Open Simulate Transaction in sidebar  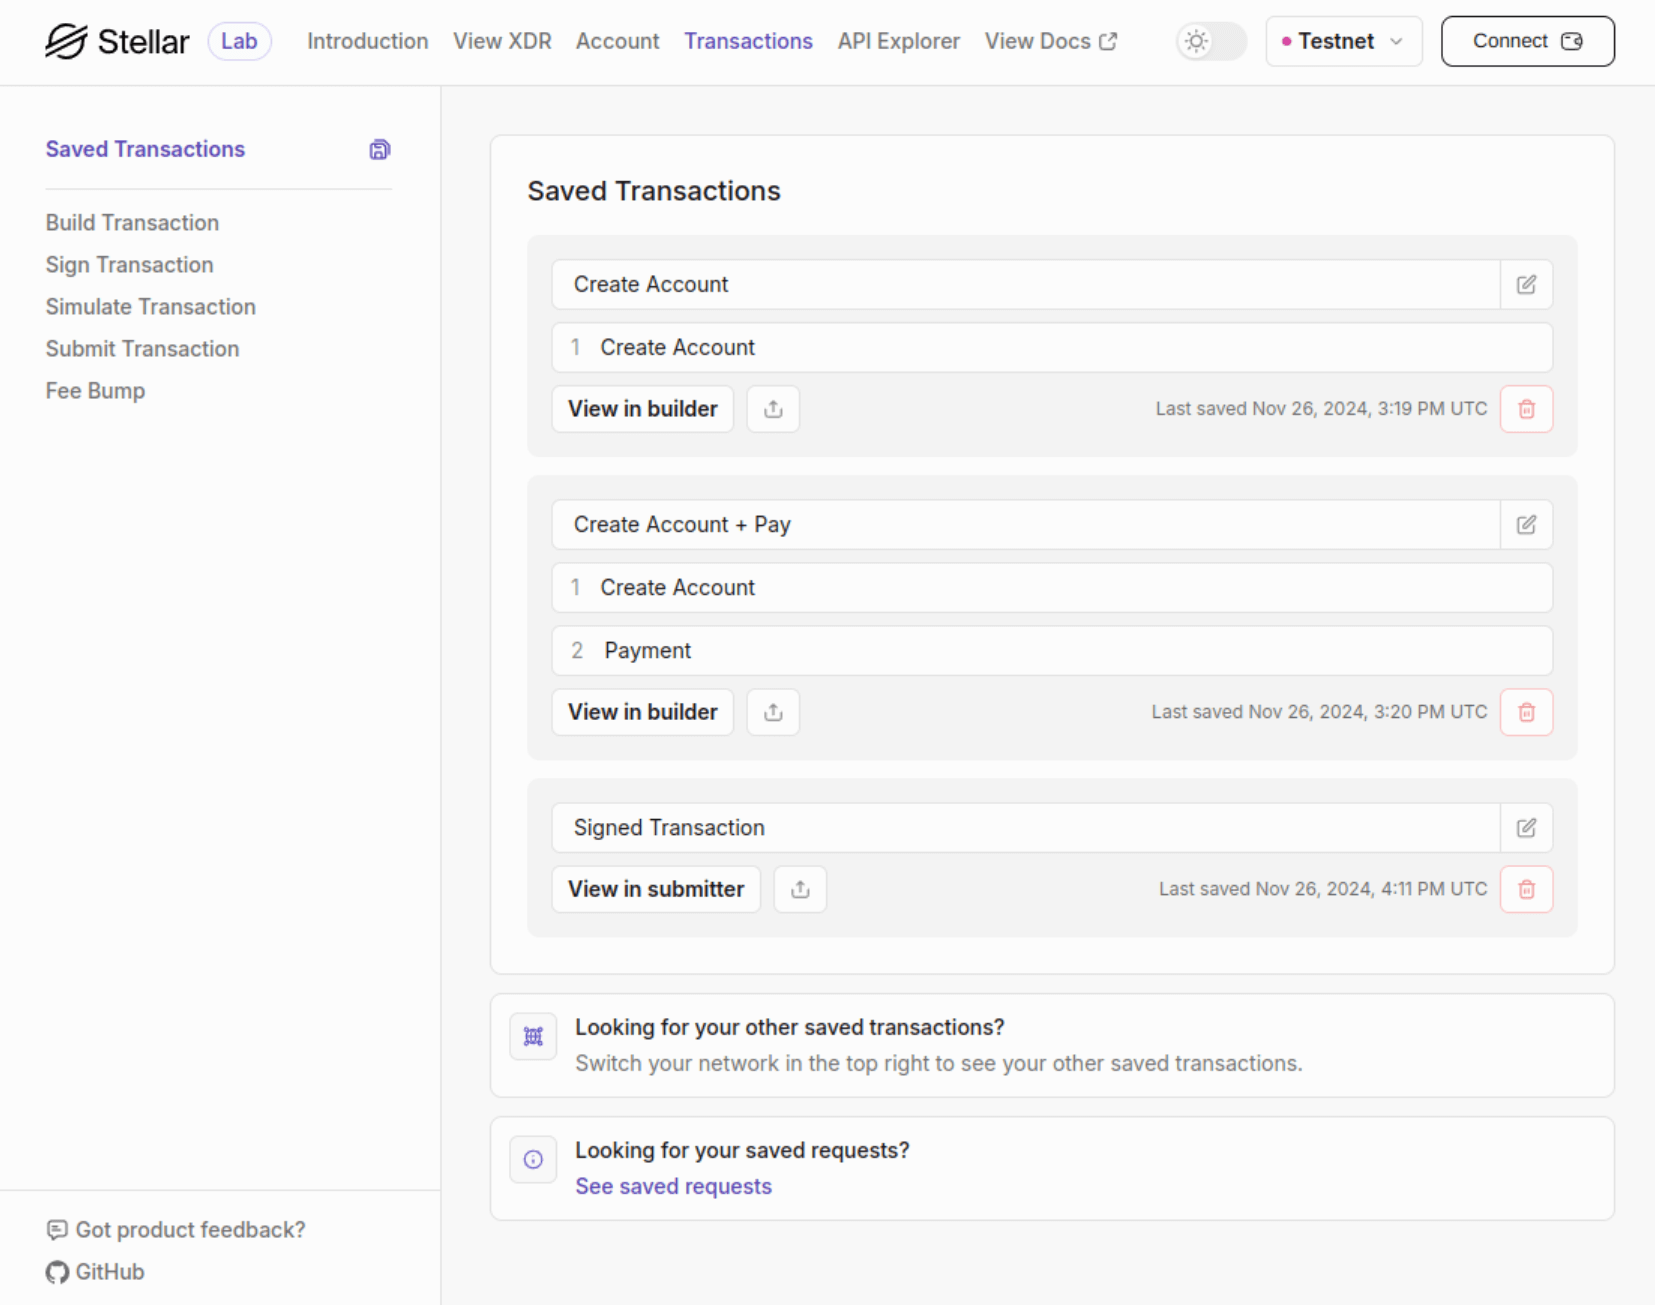click(150, 307)
